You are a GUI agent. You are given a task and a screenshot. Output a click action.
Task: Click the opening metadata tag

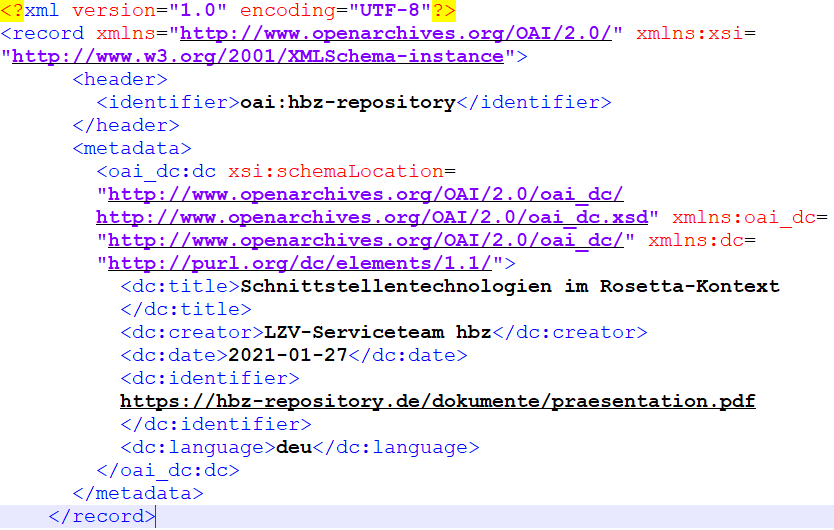pos(132,148)
